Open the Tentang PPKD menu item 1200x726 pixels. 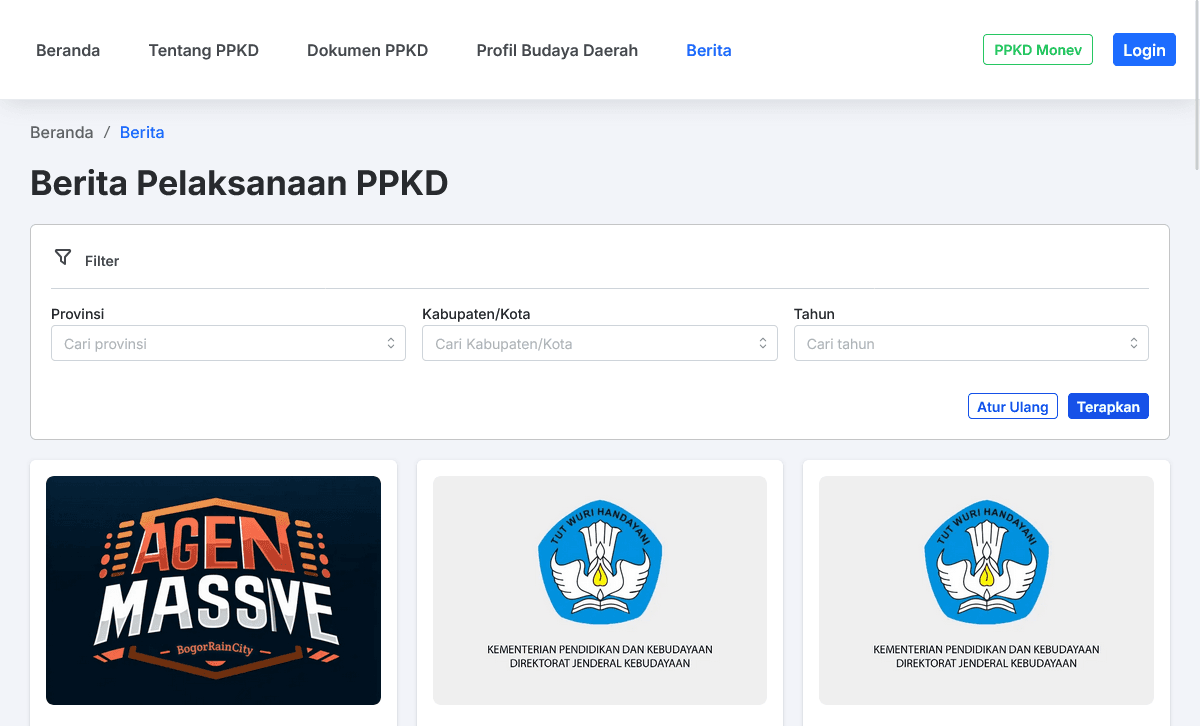pyautogui.click(x=203, y=50)
